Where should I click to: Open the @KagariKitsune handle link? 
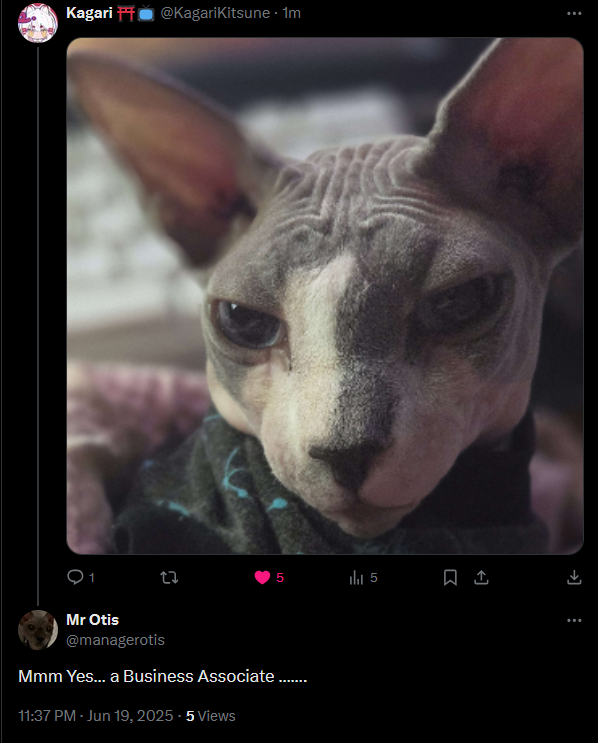click(x=215, y=13)
